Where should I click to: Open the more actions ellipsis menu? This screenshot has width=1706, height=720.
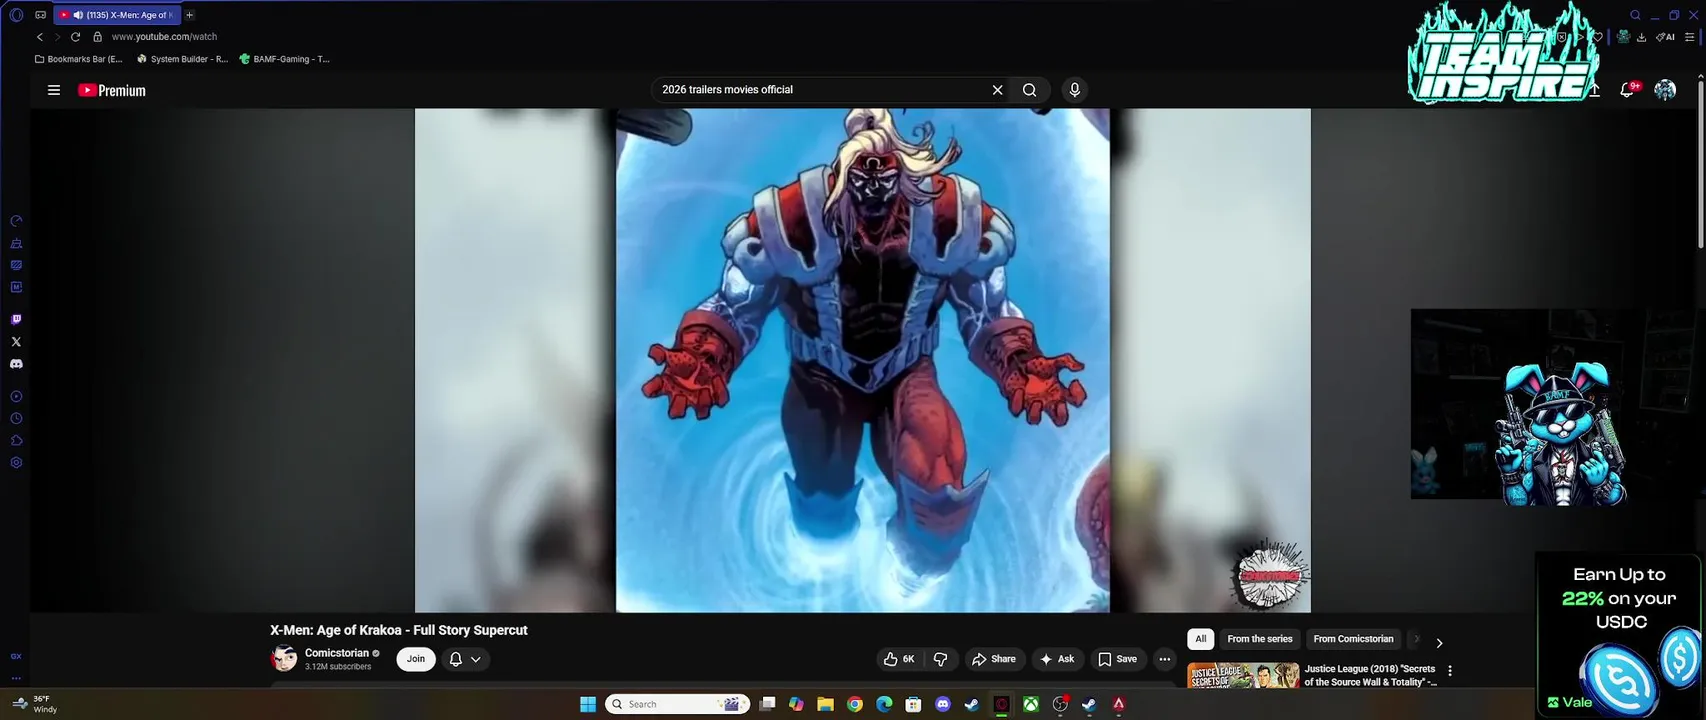[1164, 659]
